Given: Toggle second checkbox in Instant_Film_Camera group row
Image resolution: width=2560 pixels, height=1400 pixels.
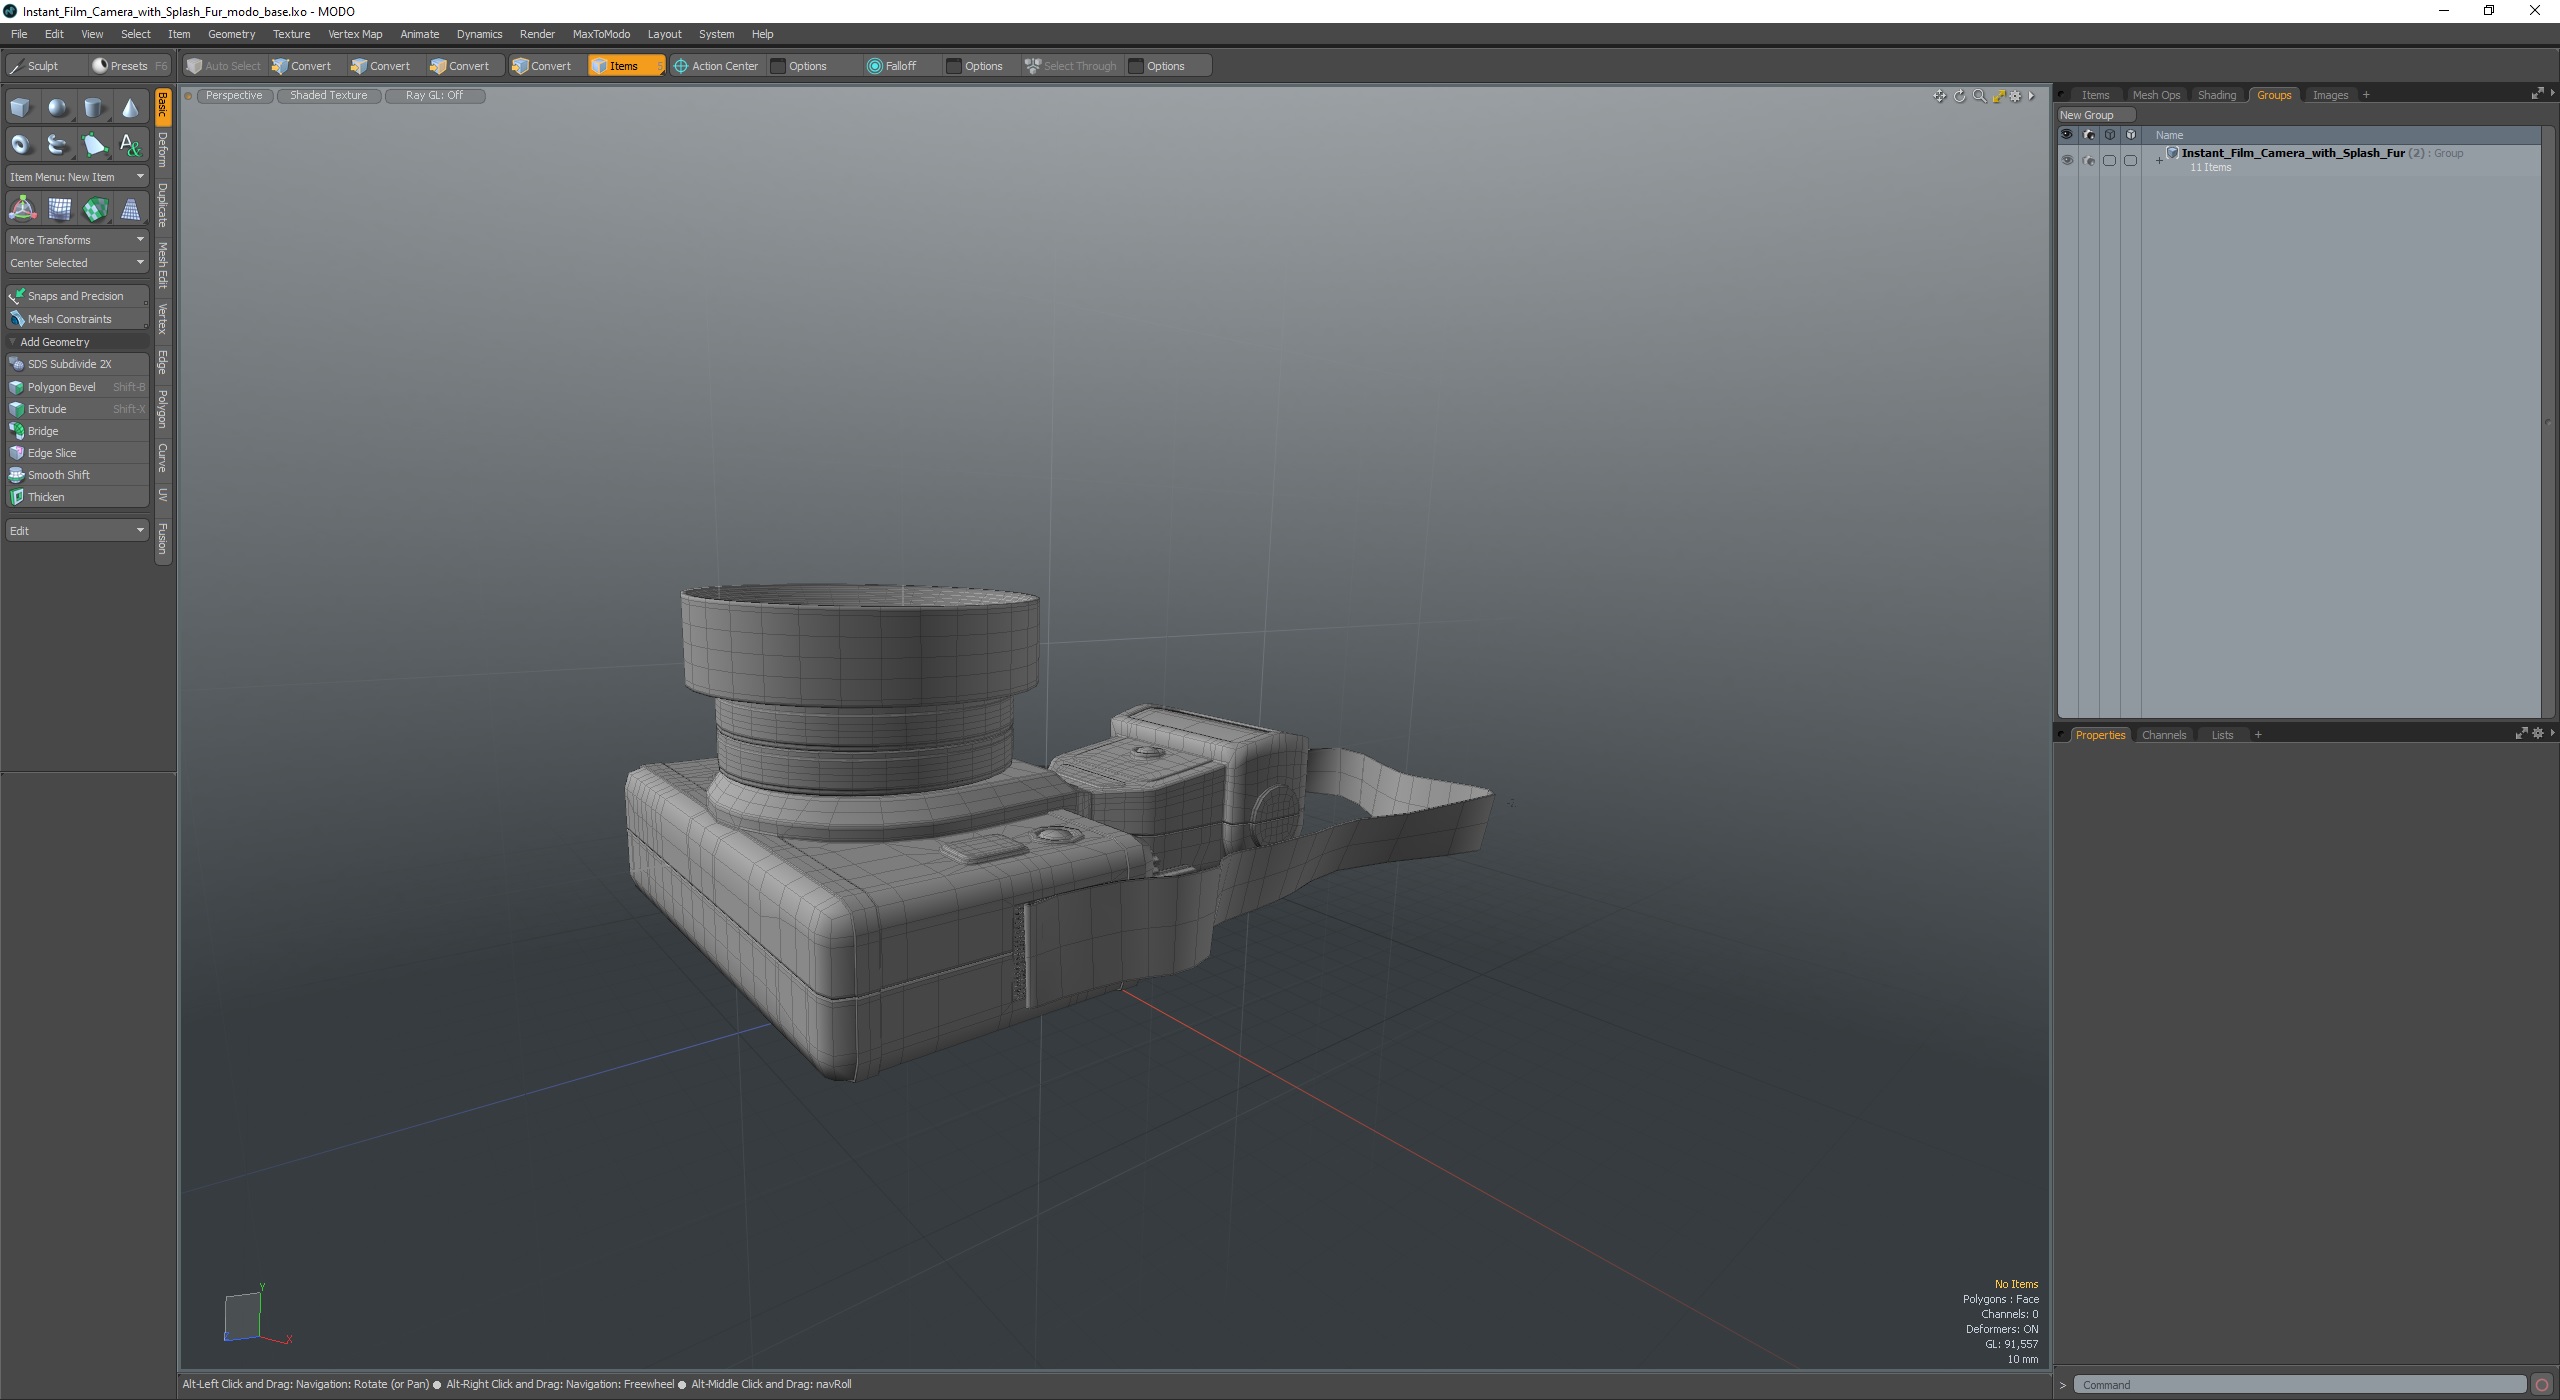Looking at the screenshot, I should point(2130,160).
